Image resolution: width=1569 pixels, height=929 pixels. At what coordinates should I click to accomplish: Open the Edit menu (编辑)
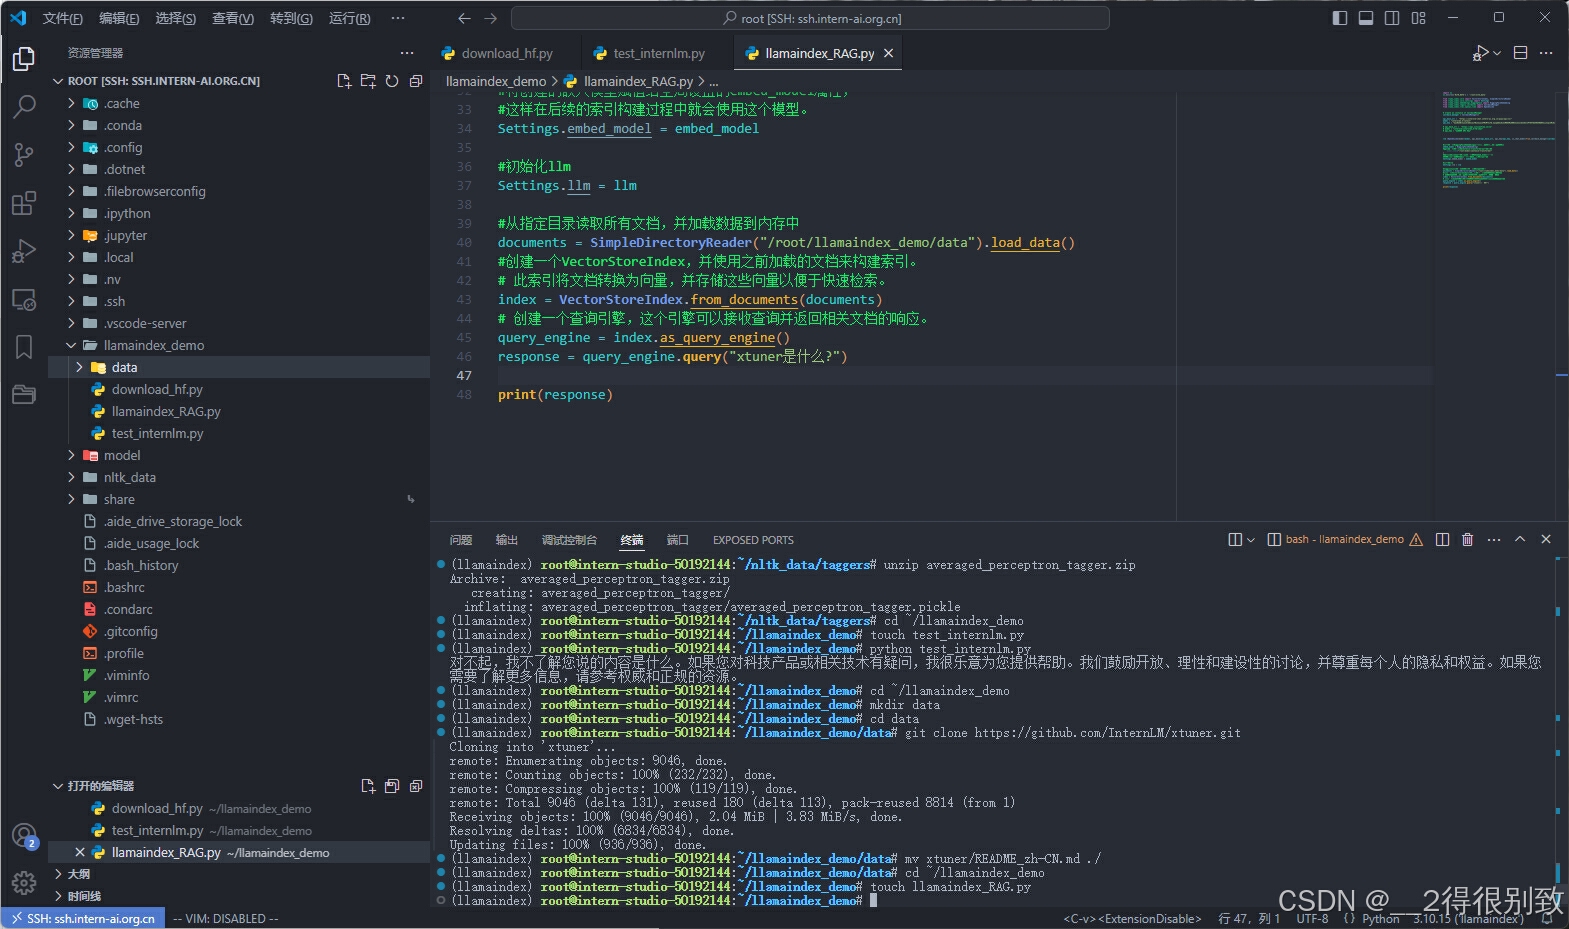(x=119, y=18)
